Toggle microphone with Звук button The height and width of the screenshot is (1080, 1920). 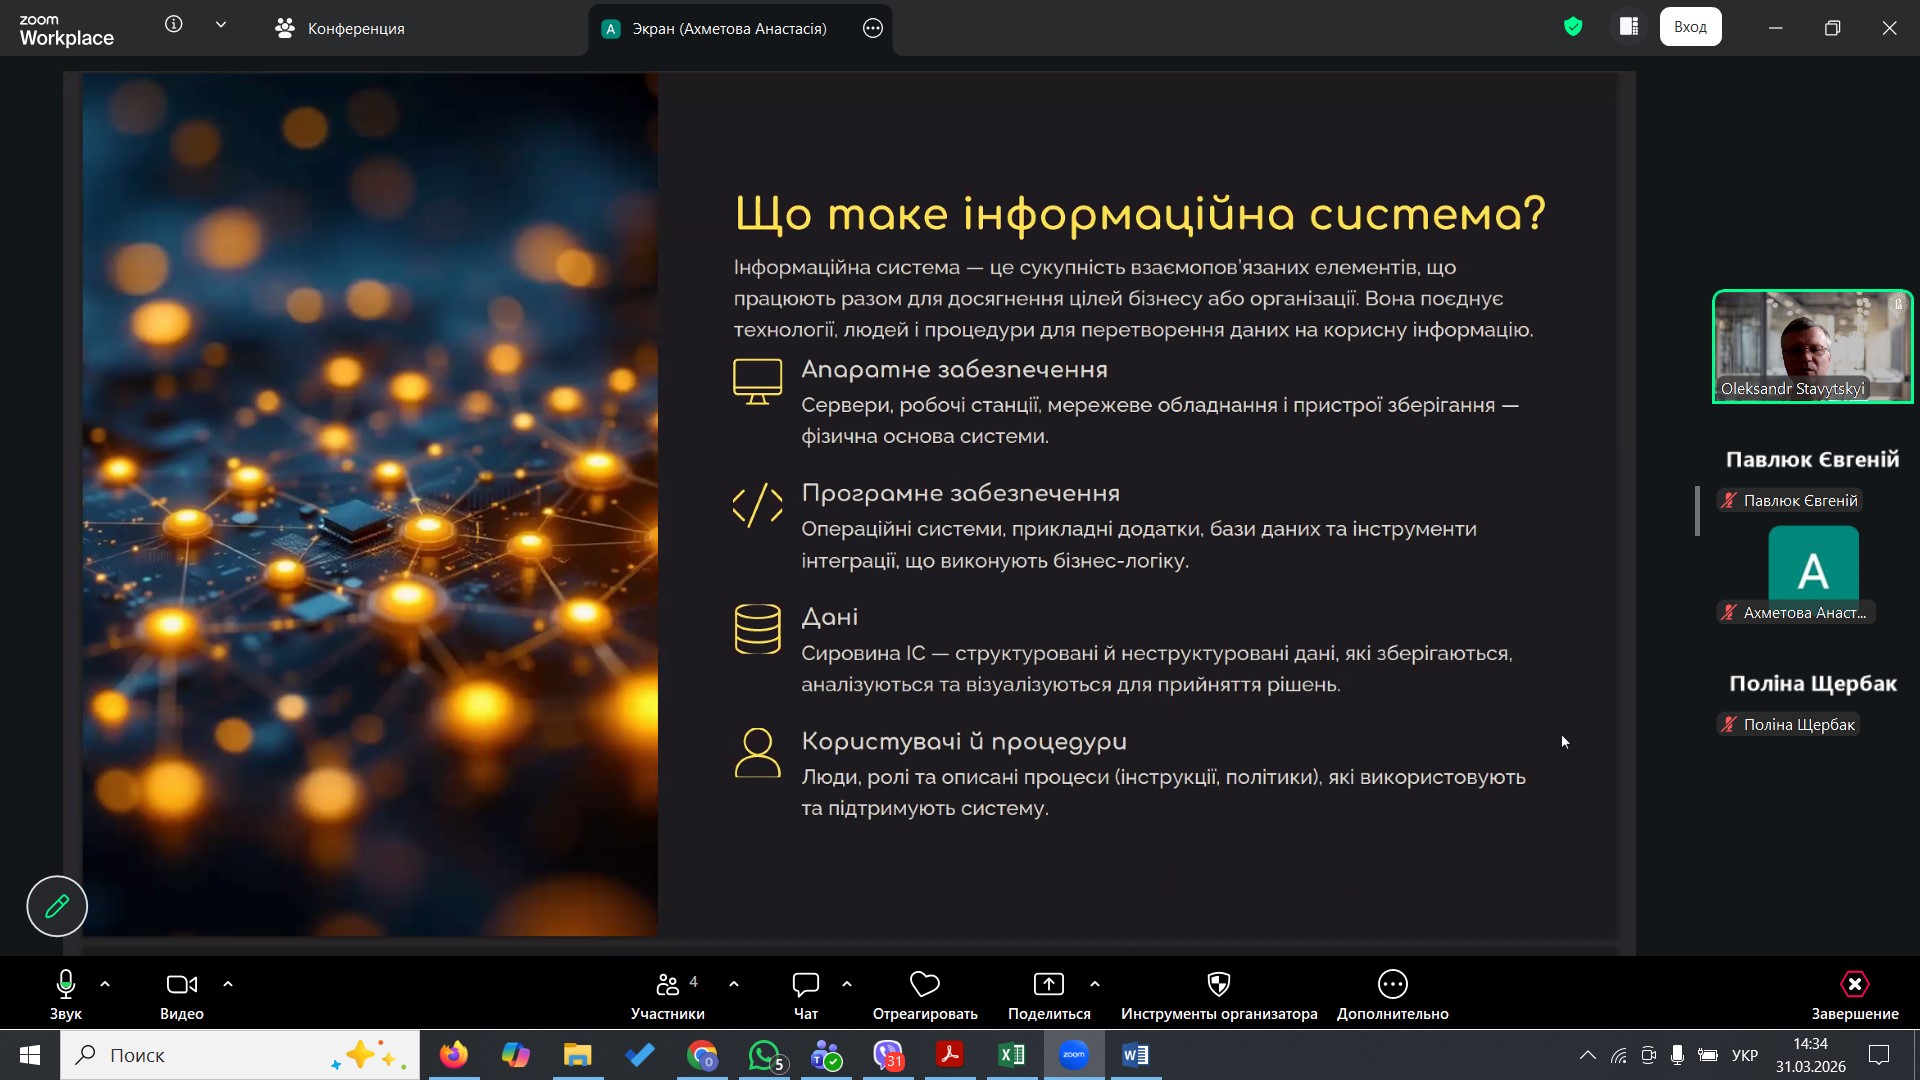click(x=66, y=985)
